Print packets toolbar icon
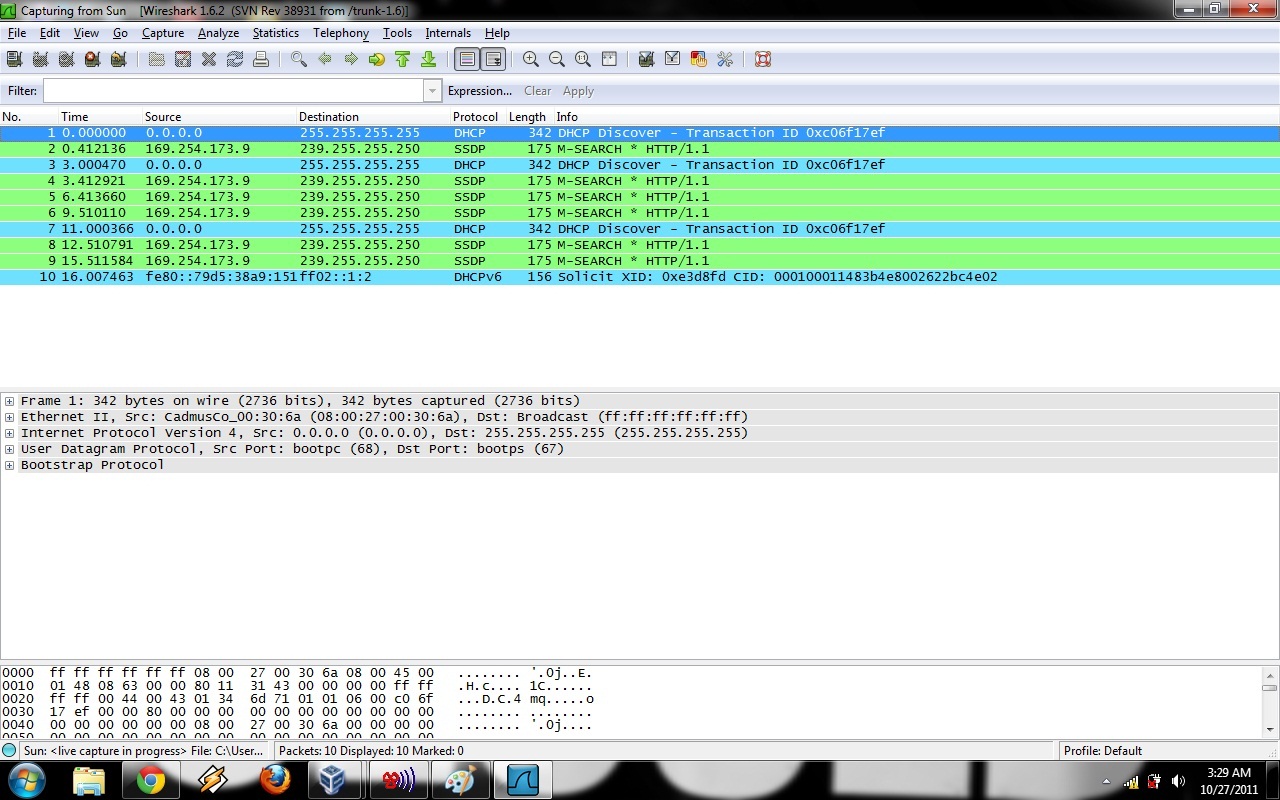 [x=261, y=59]
